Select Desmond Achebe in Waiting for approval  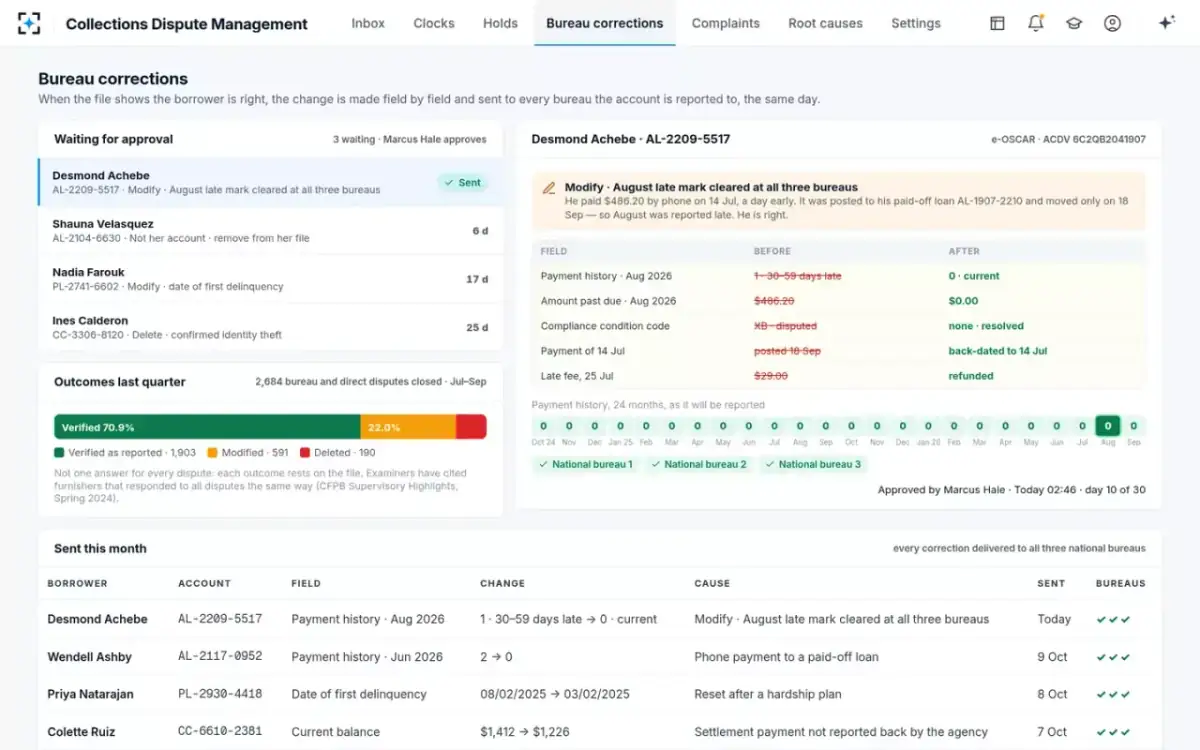[x=270, y=182]
